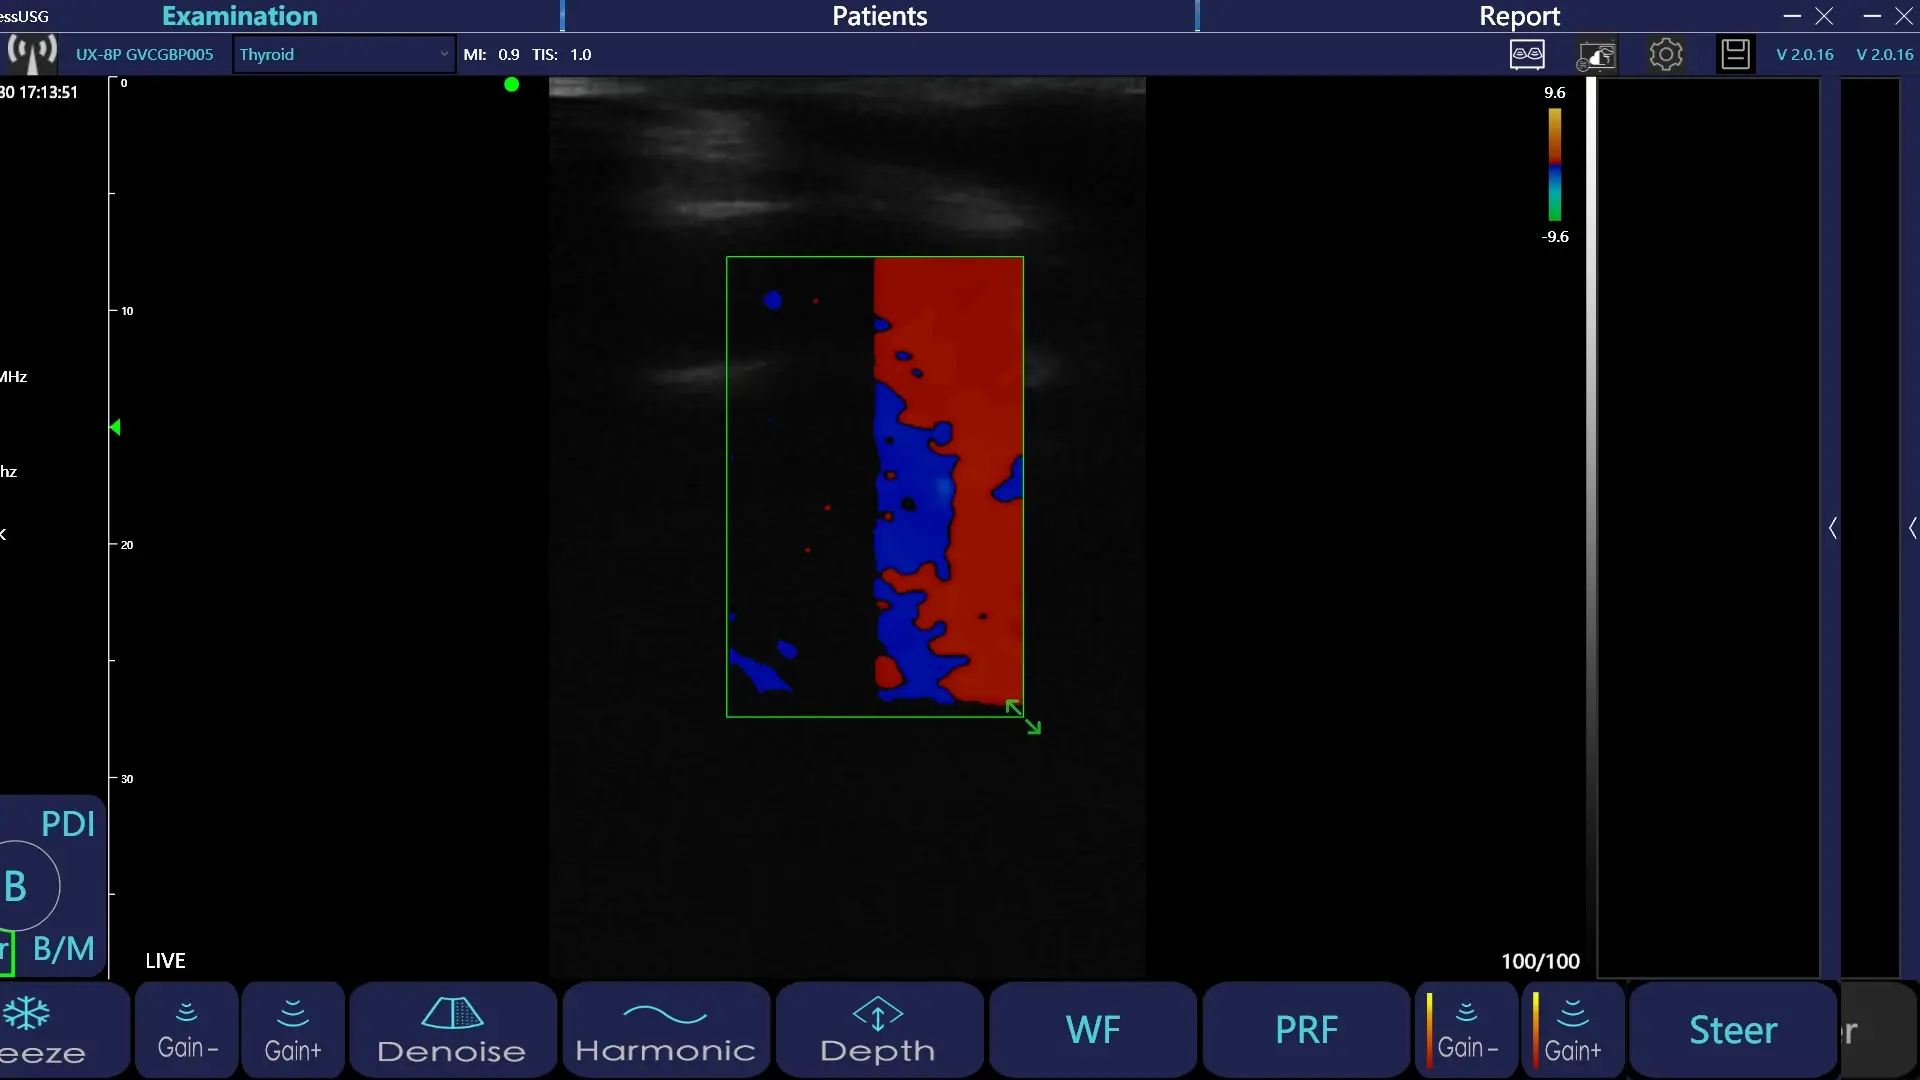Decrease B-mode gain with Gain- button
Image resolution: width=1920 pixels, height=1080 pixels.
tap(187, 1030)
